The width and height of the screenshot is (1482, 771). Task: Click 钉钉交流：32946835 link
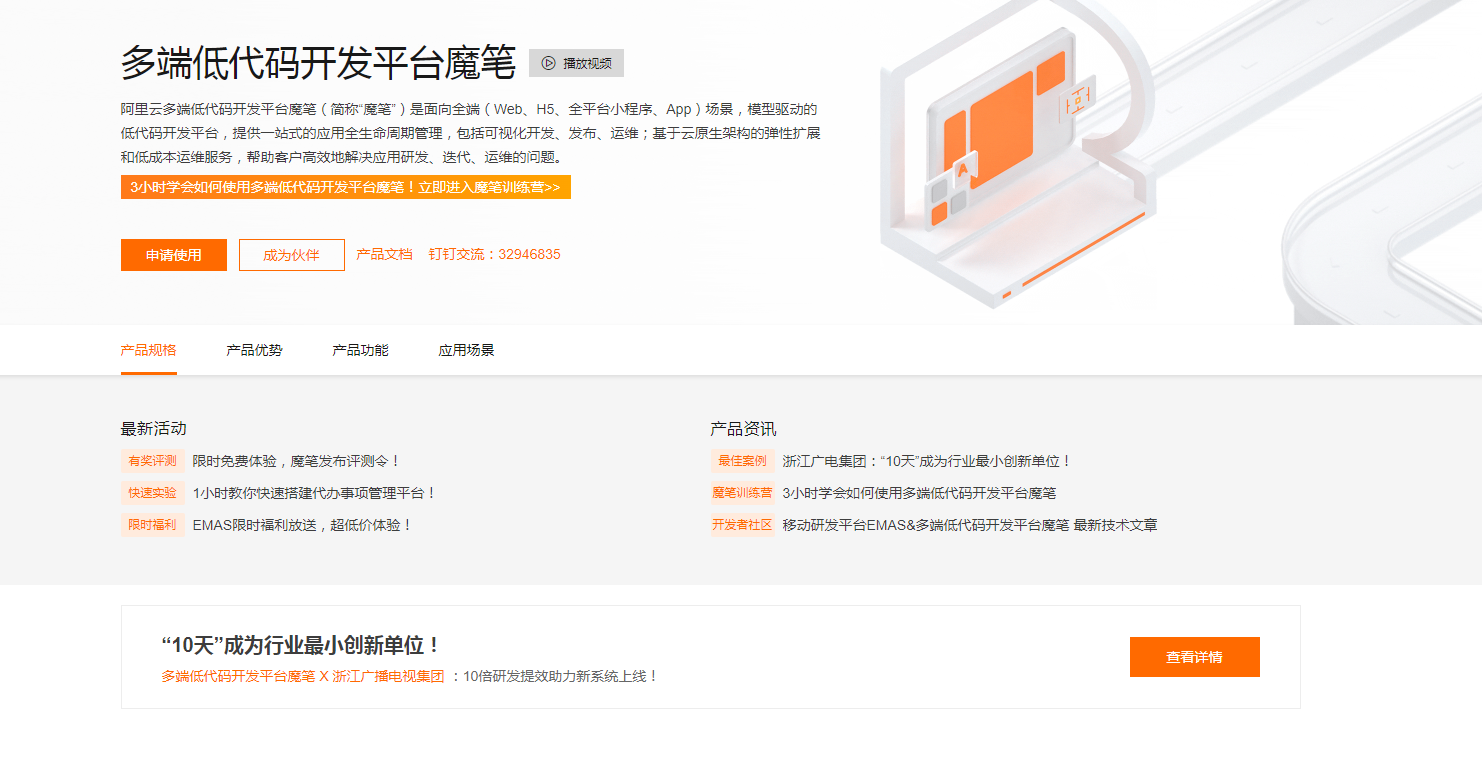tap(494, 254)
